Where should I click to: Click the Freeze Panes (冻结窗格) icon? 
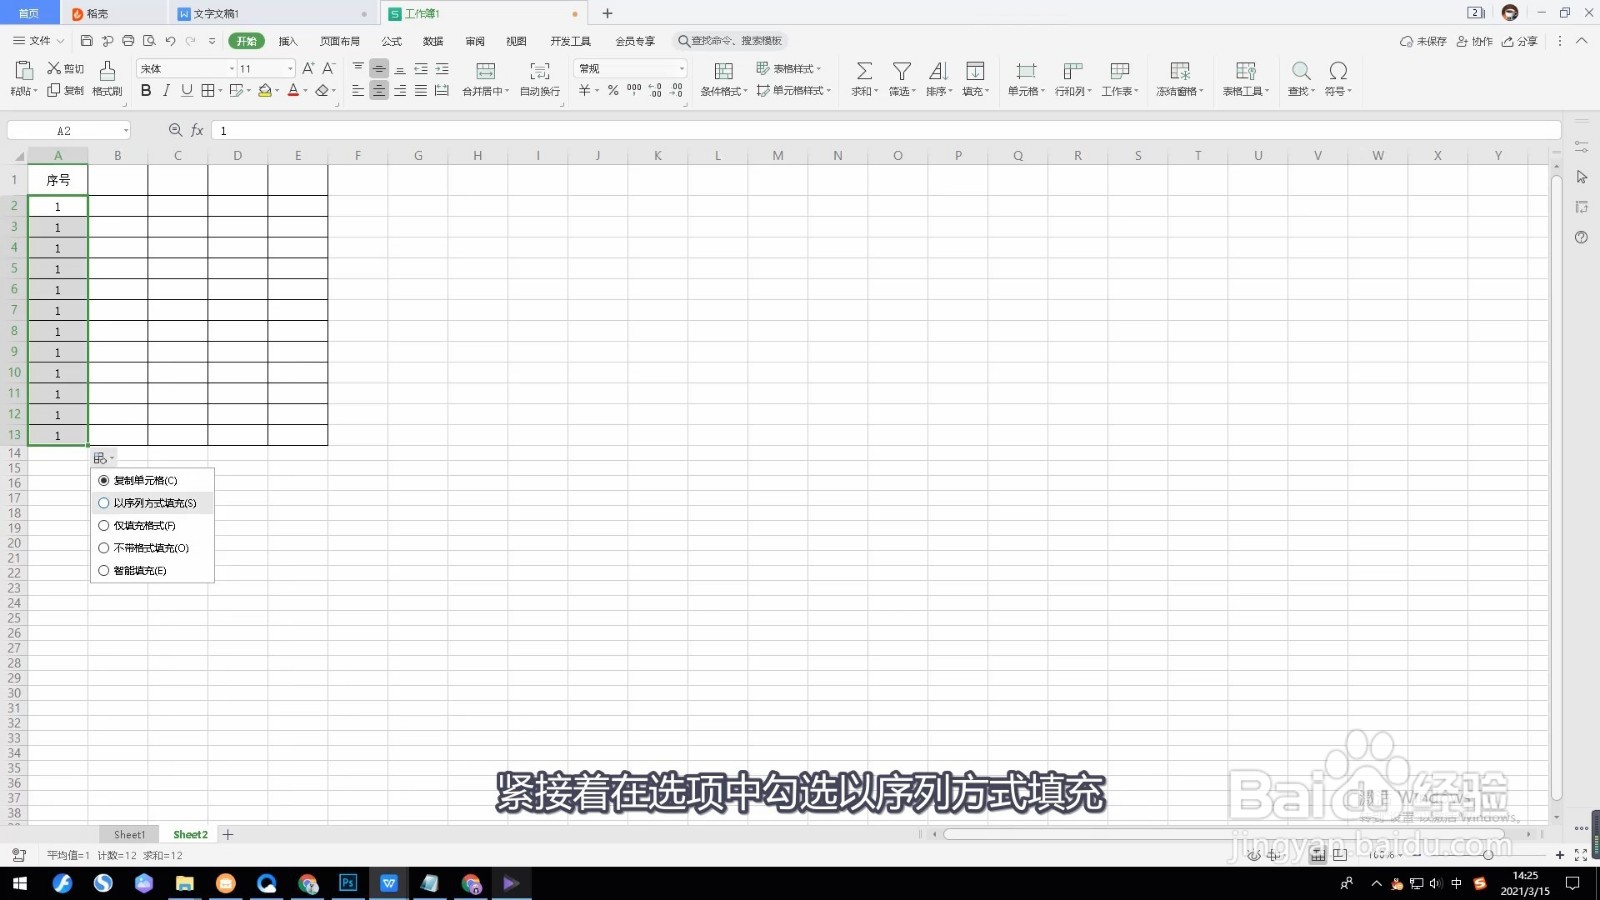coord(1180,70)
